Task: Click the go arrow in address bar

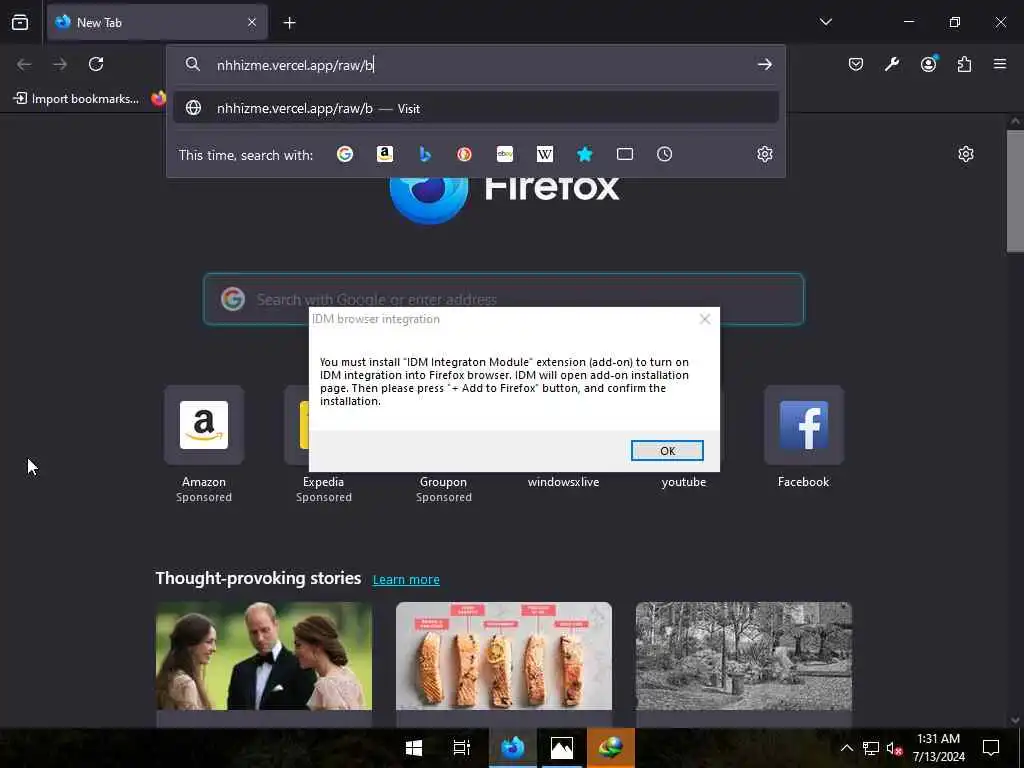Action: [765, 65]
